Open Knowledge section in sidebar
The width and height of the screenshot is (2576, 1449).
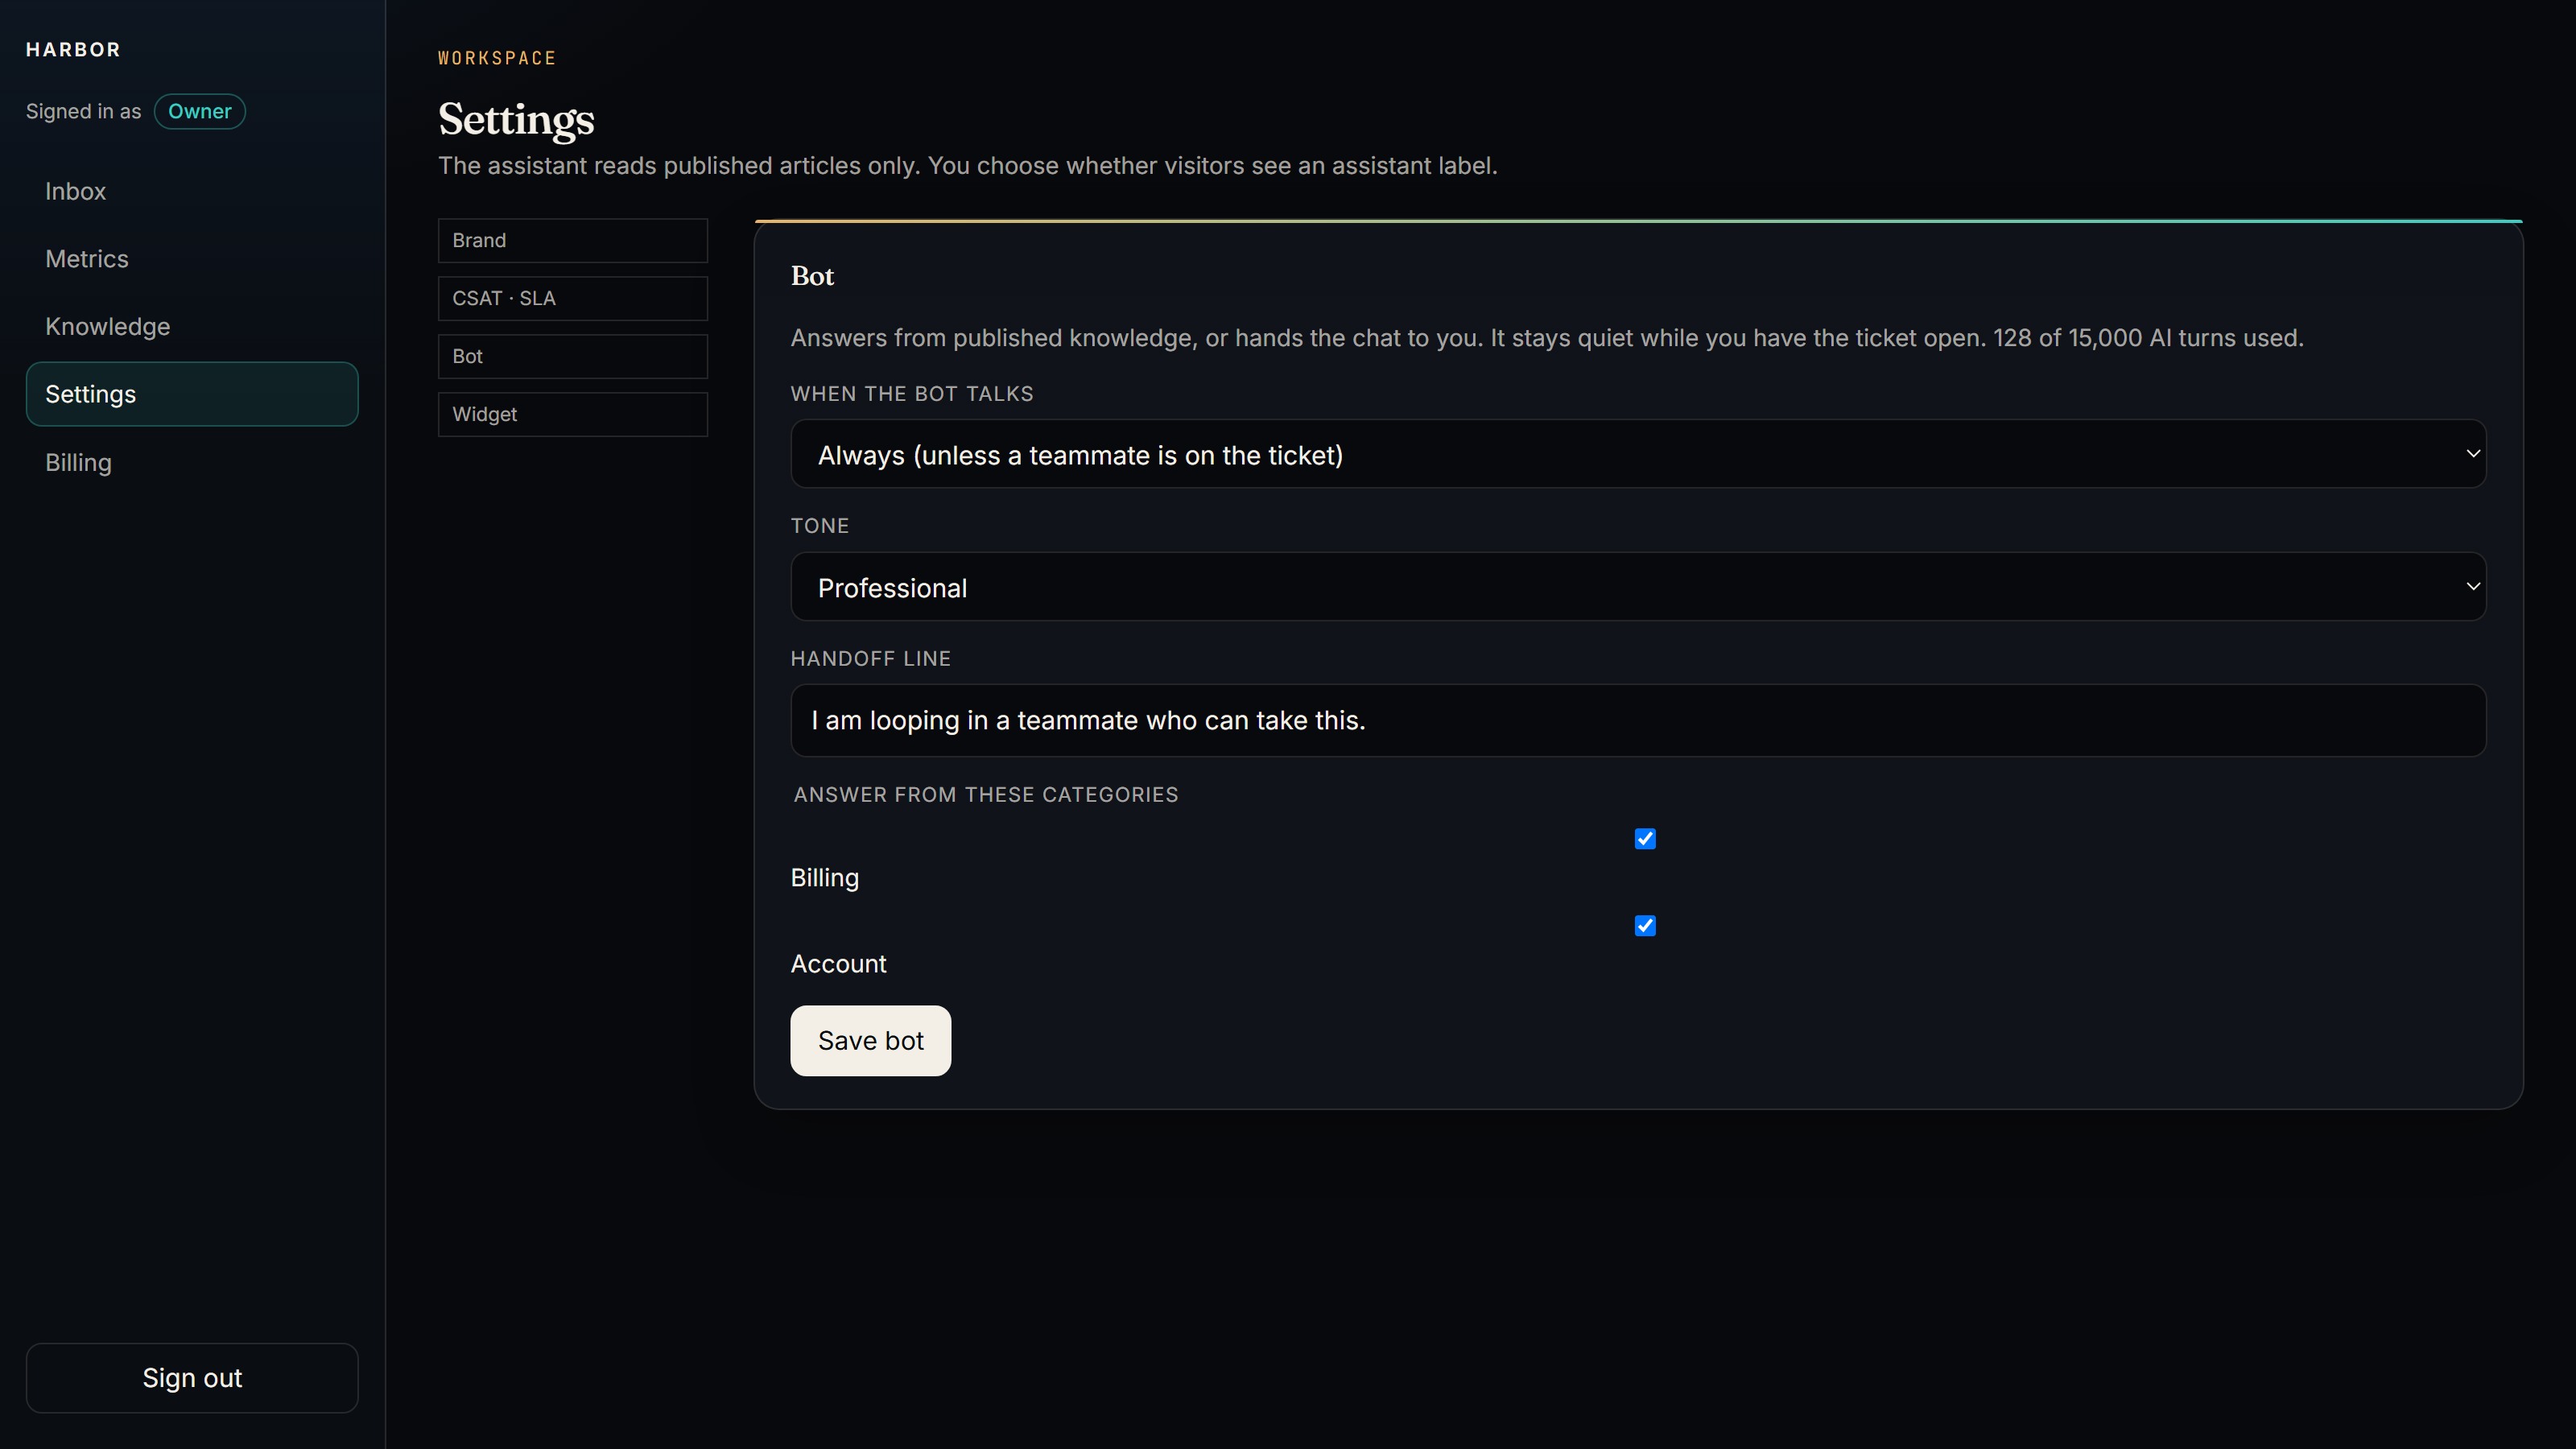click(192, 327)
